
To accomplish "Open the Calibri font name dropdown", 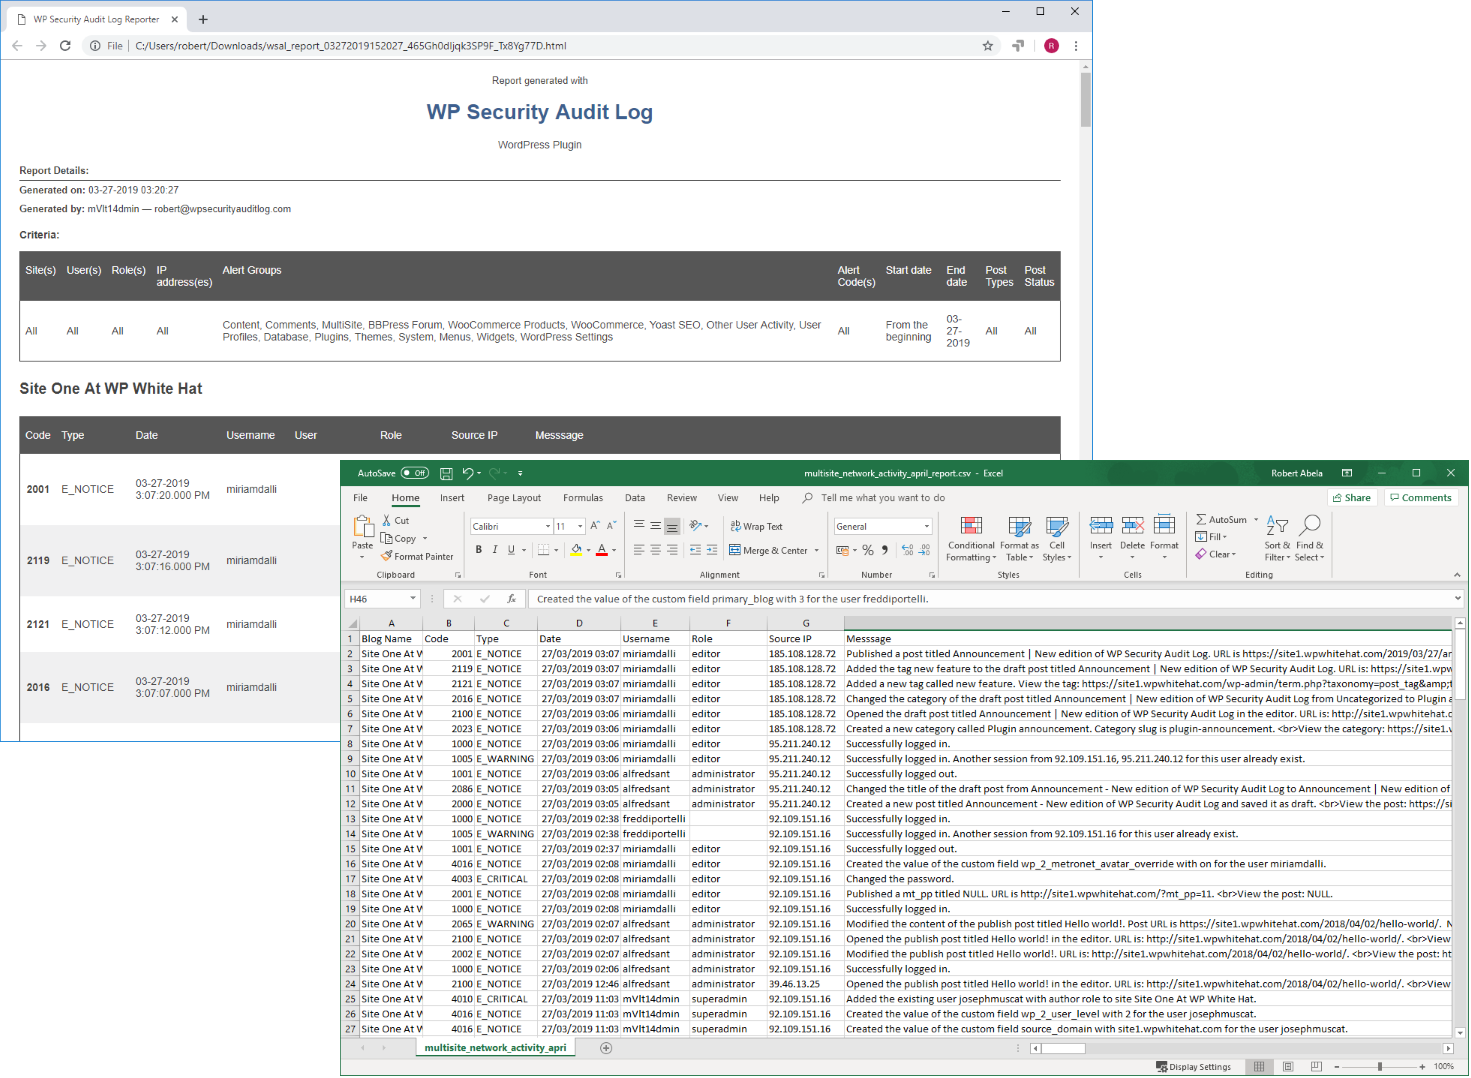I will (548, 526).
